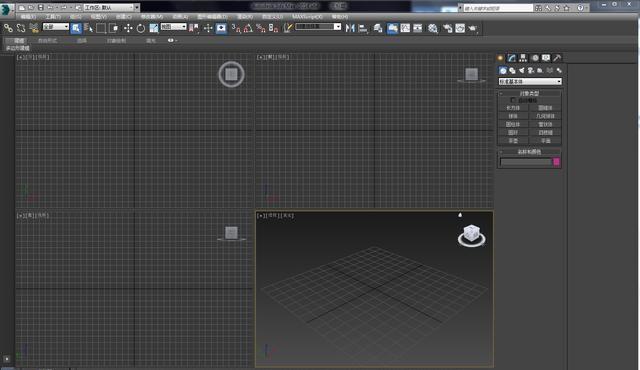This screenshot has width=640, height=370.
Task: Click the teapot Render Production icon
Action: [x=473, y=28]
